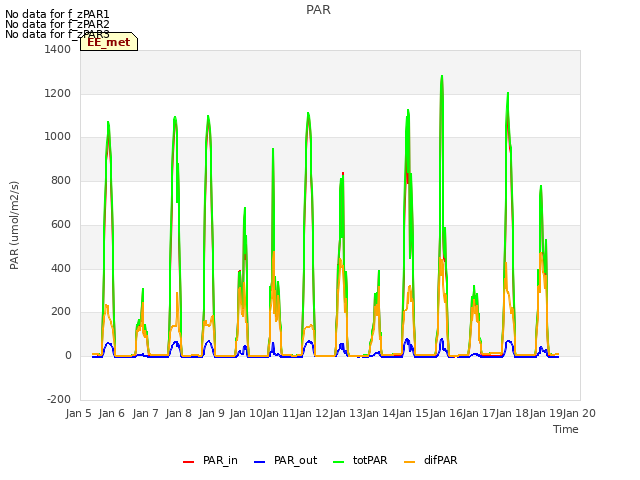Click the y-axis label PAR (umol/m2/s)
Screen dimensions: 640x480
pos(14,225)
